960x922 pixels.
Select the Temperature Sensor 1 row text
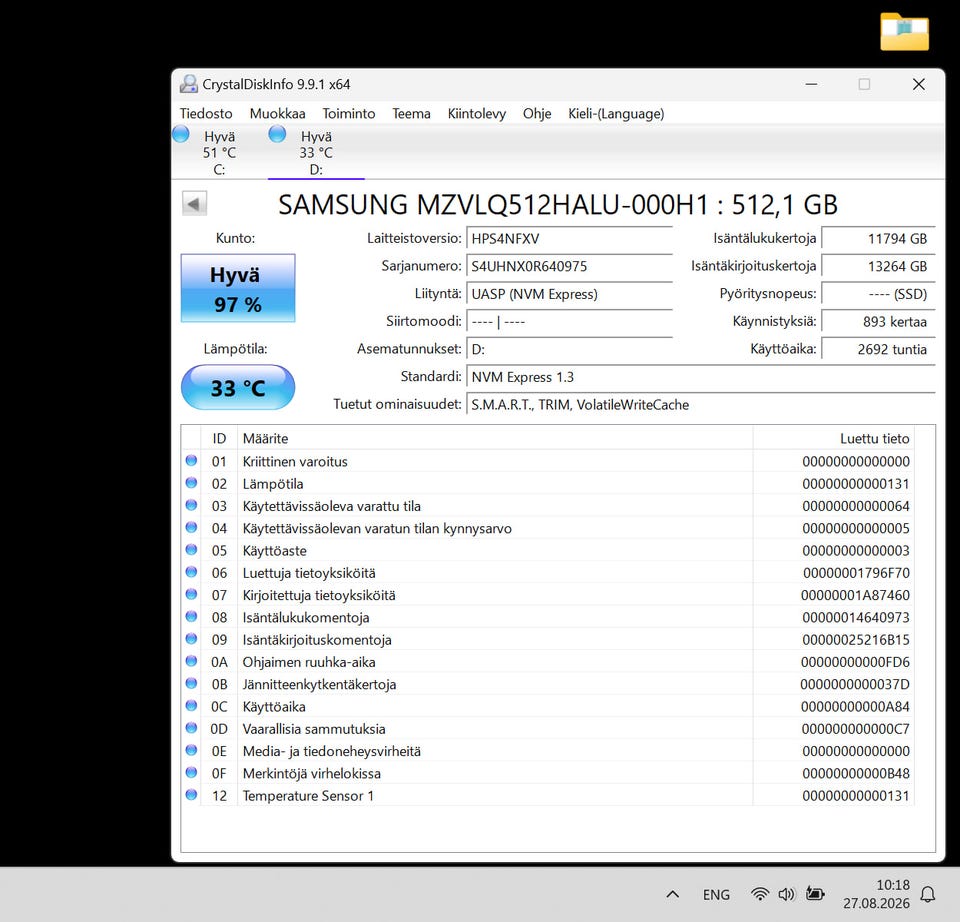308,796
